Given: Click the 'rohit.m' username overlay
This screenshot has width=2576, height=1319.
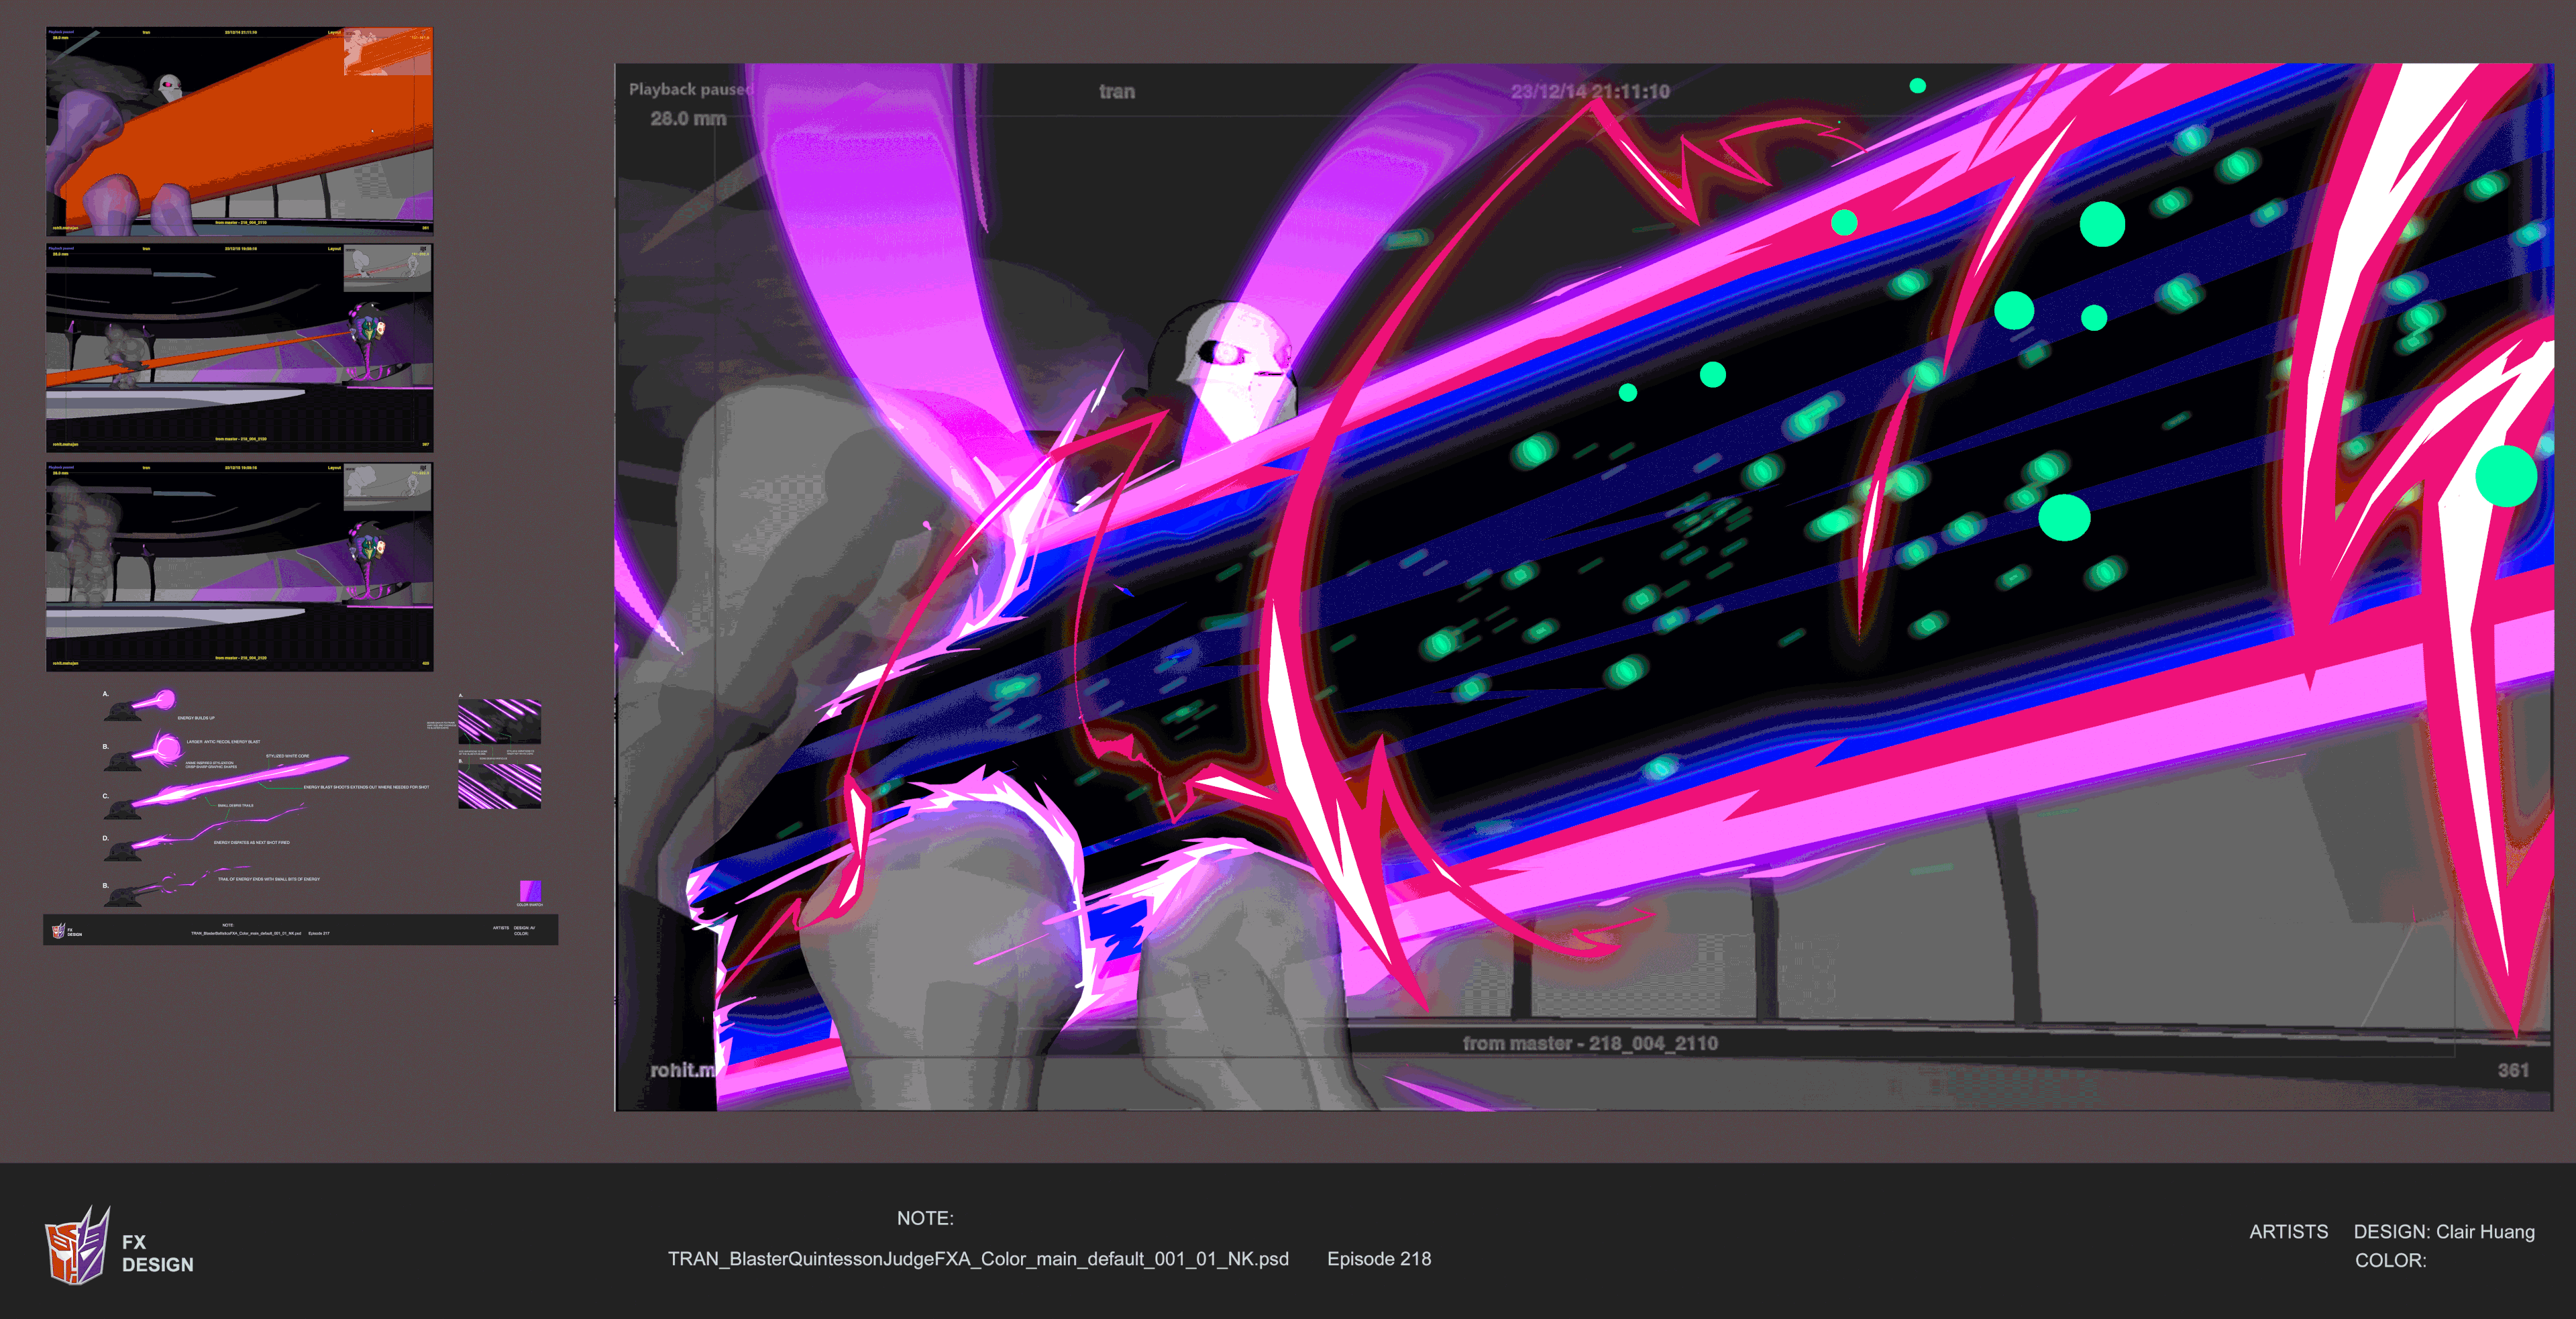Looking at the screenshot, I should [x=683, y=1071].
